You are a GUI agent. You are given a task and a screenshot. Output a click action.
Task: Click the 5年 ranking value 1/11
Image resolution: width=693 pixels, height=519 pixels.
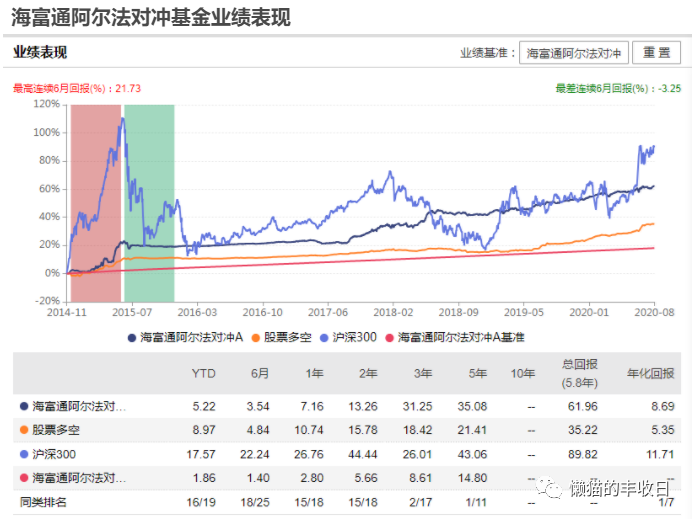pos(476,502)
